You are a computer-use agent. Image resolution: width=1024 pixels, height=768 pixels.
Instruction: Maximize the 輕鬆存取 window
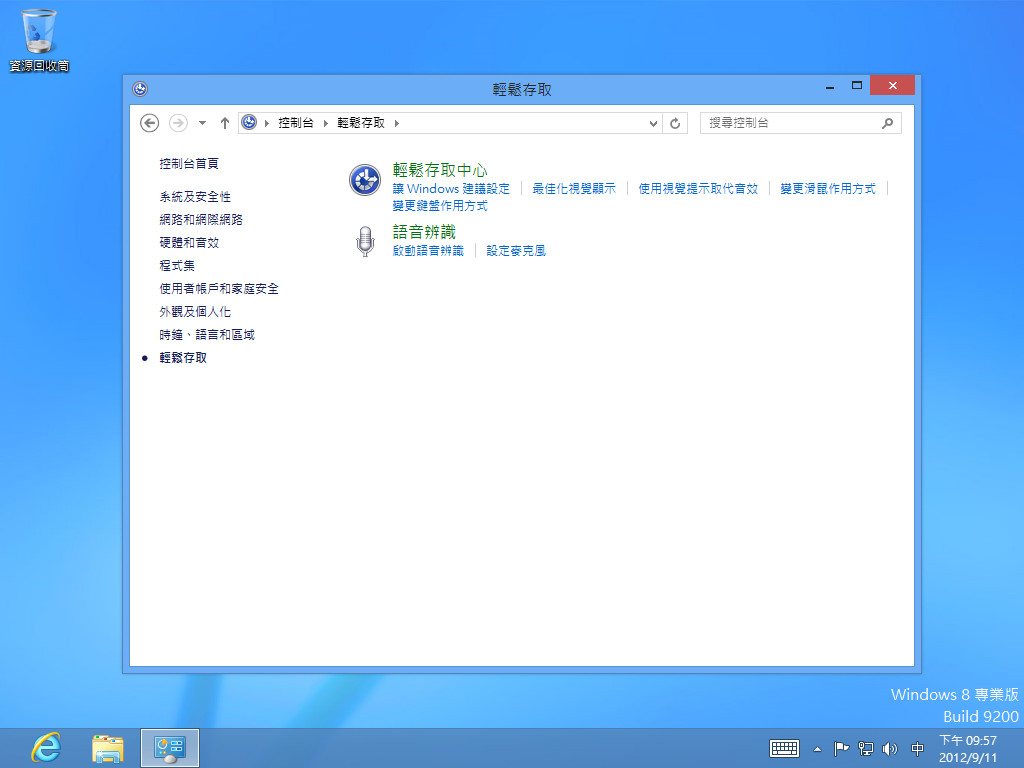click(856, 86)
